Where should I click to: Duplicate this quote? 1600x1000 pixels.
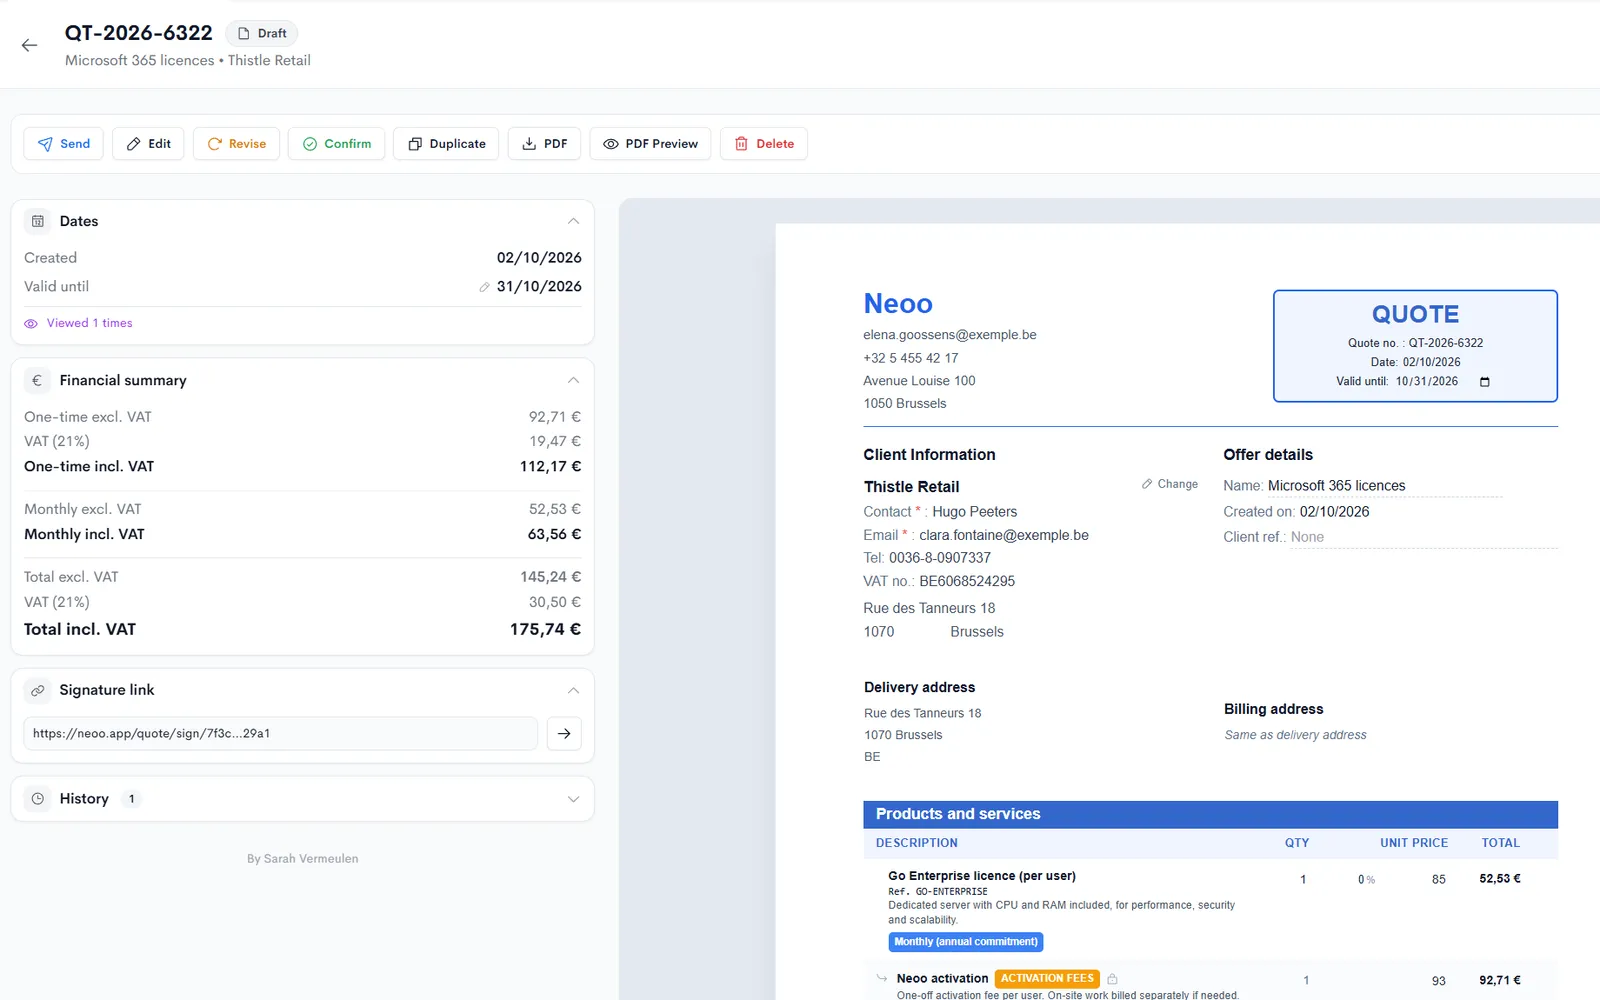[x=446, y=144]
